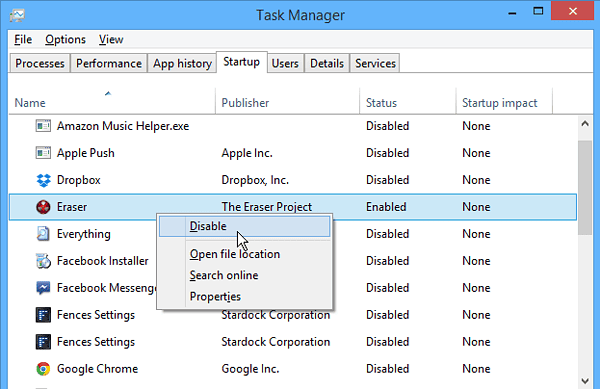The height and width of the screenshot is (389, 600).
Task: Click the Amazon Music Helper.exe icon
Action: coord(43,126)
